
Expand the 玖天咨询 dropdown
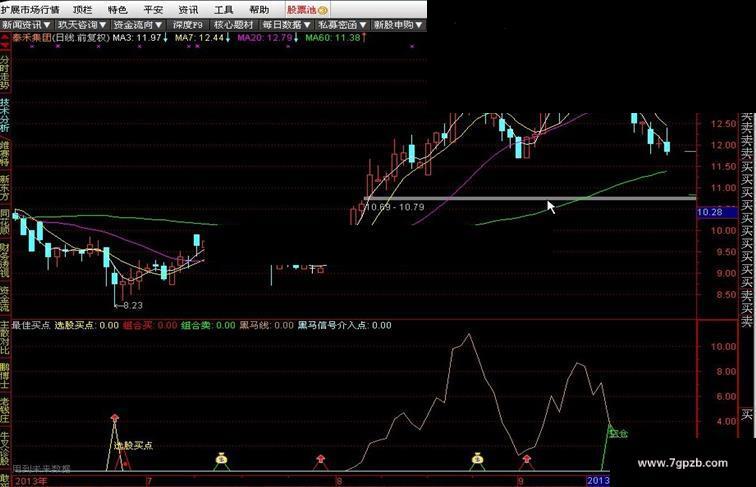pos(81,25)
